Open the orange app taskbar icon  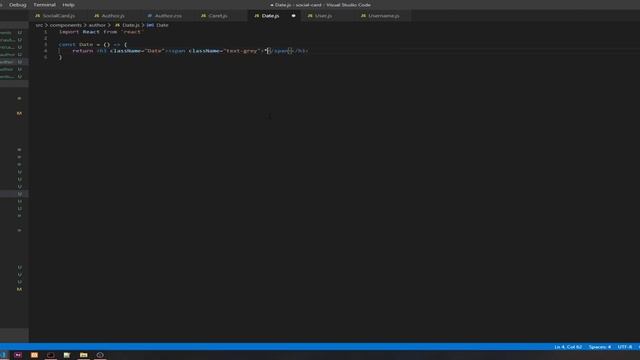(34, 355)
